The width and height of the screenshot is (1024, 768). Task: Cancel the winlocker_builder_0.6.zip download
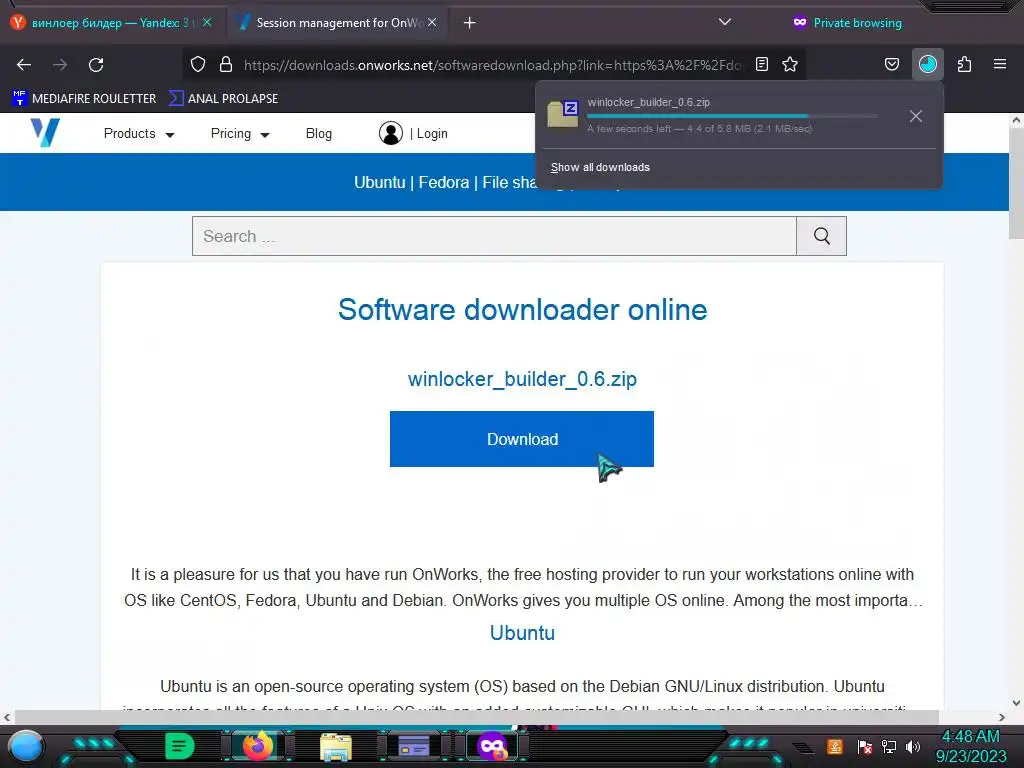916,116
